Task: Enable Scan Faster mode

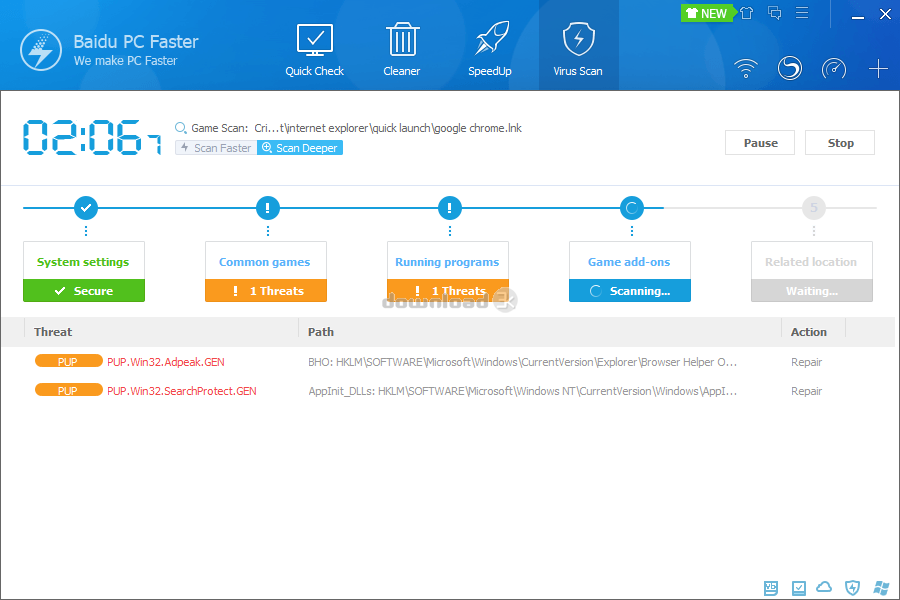Action: 214,147
